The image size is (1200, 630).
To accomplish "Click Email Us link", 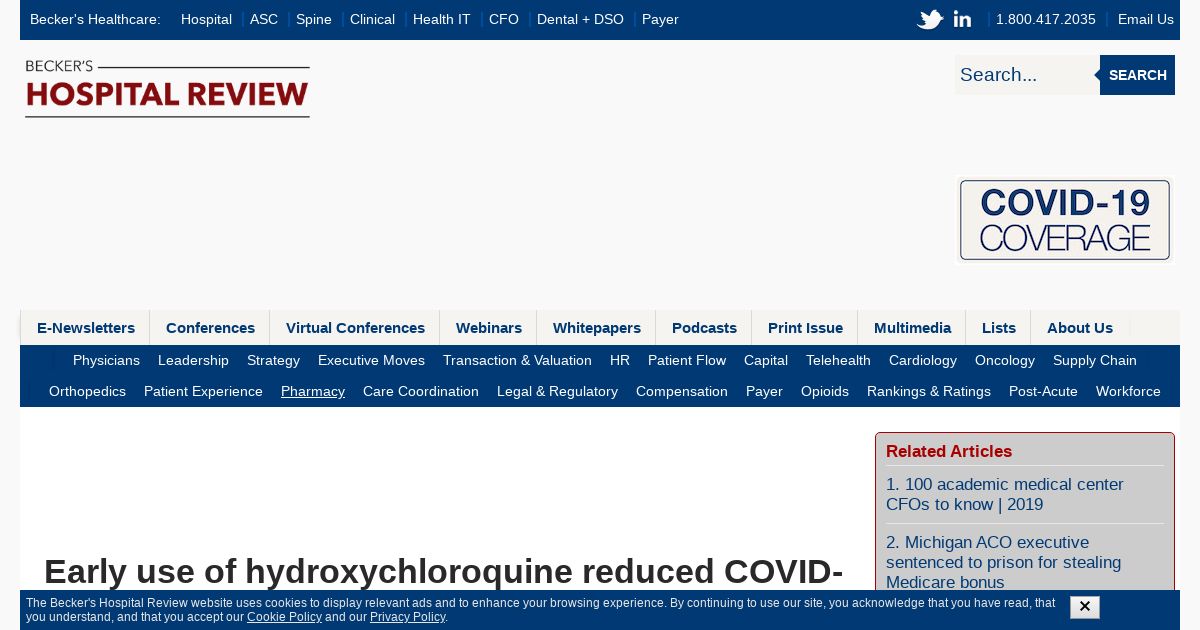I will [x=1146, y=19].
